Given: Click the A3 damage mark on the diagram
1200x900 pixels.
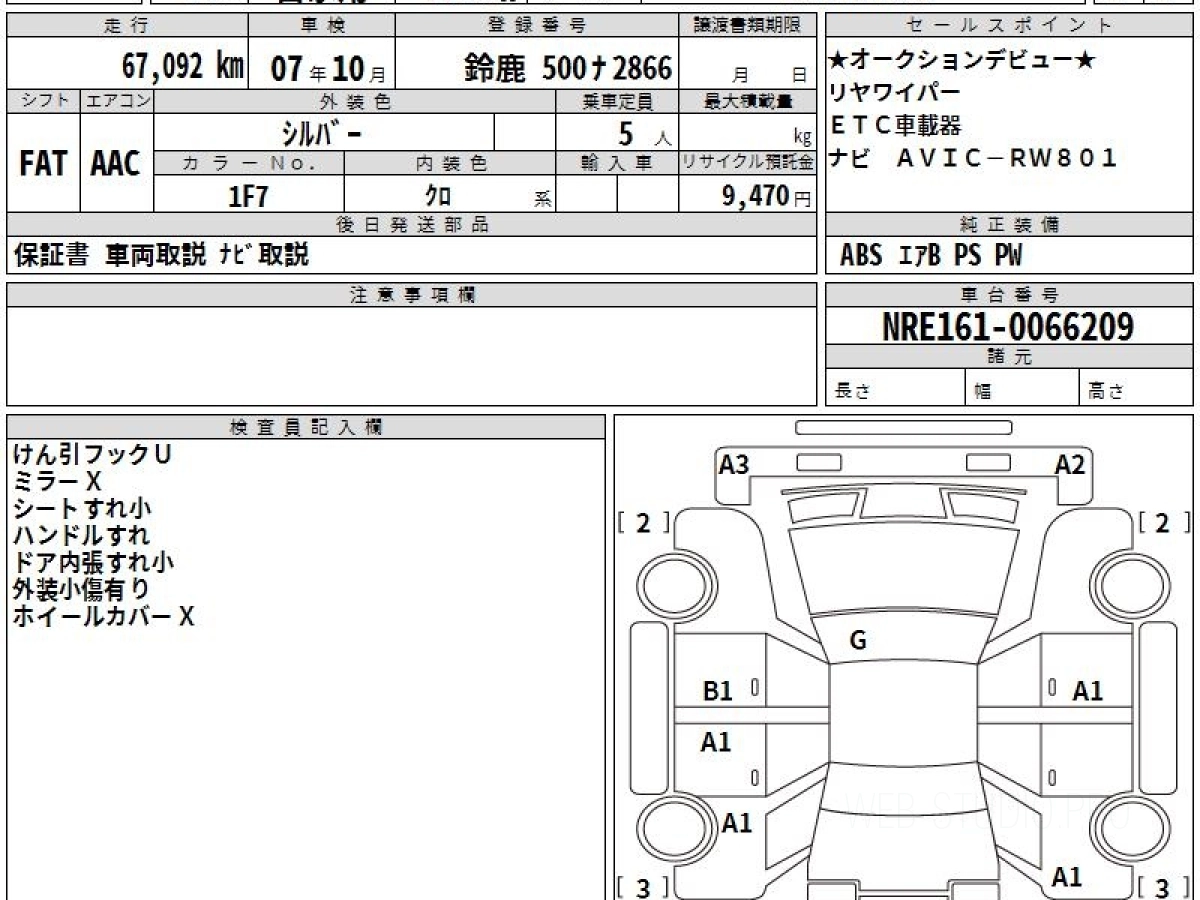Looking at the screenshot, I should click(x=734, y=464).
